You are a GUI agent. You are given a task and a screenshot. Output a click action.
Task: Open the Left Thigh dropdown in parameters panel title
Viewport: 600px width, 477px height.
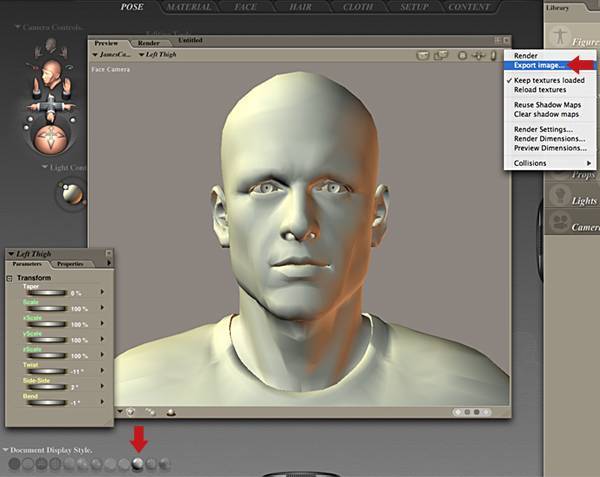pyautogui.click(x=30, y=254)
